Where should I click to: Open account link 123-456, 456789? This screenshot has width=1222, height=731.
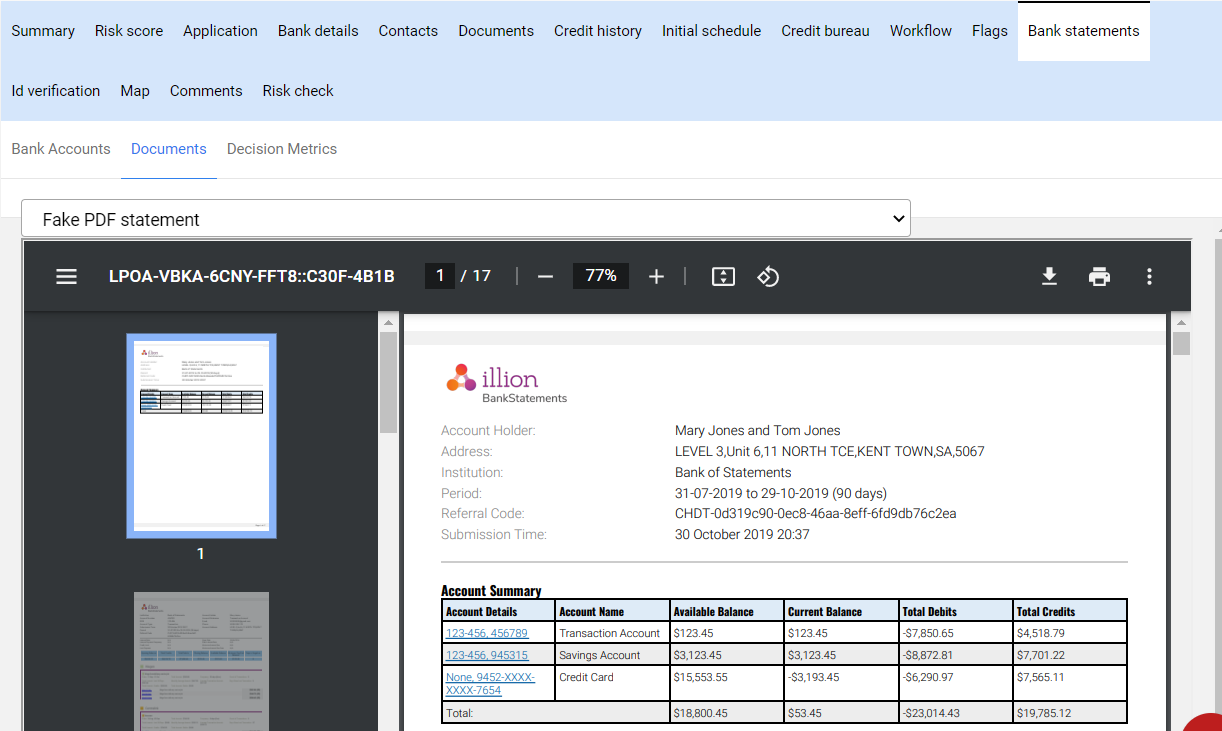click(487, 633)
